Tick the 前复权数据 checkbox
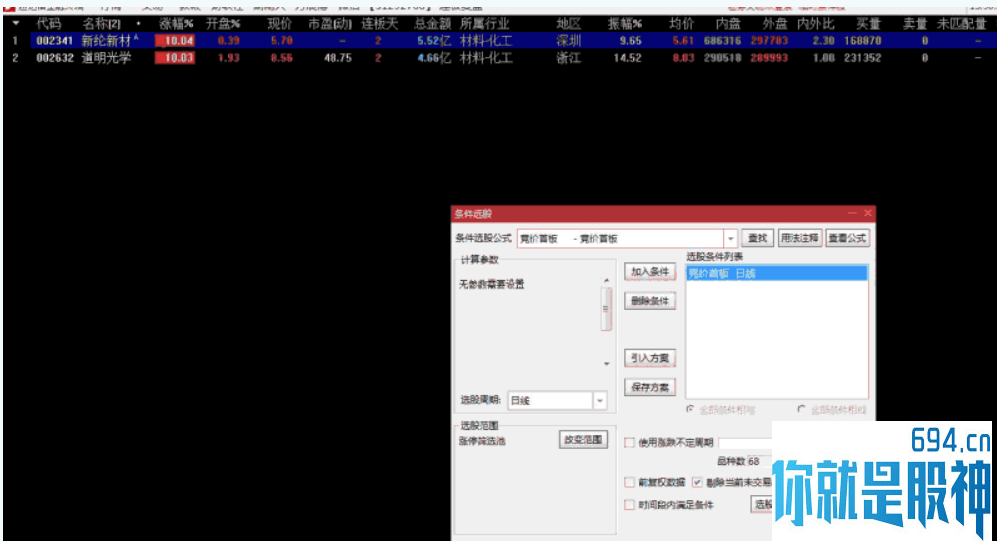The image size is (997, 541). [x=629, y=483]
